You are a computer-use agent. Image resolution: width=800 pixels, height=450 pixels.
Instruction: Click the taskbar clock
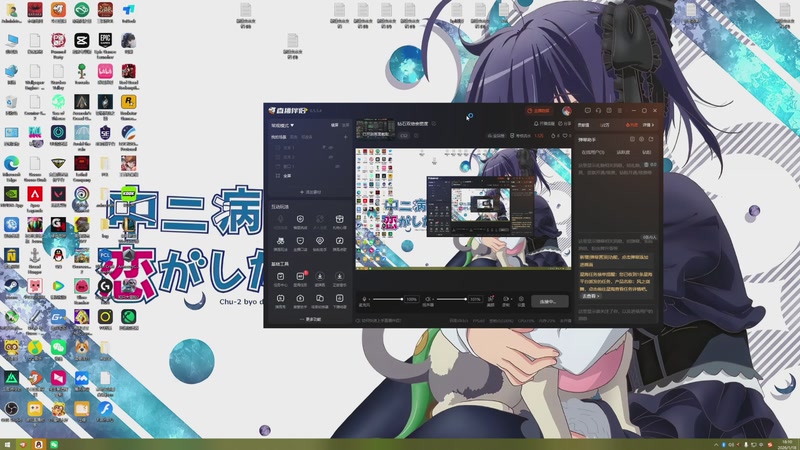787,445
